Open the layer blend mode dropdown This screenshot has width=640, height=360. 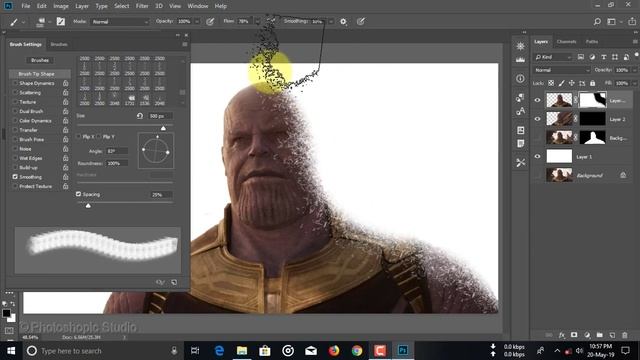[562, 70]
